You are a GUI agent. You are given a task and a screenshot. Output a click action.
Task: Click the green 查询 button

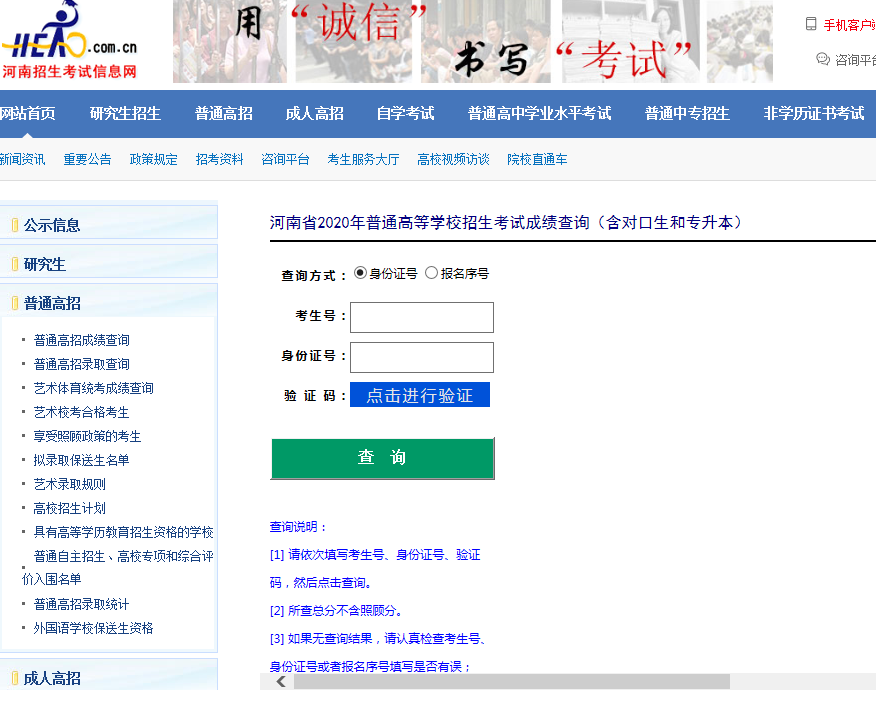pyautogui.click(x=382, y=458)
